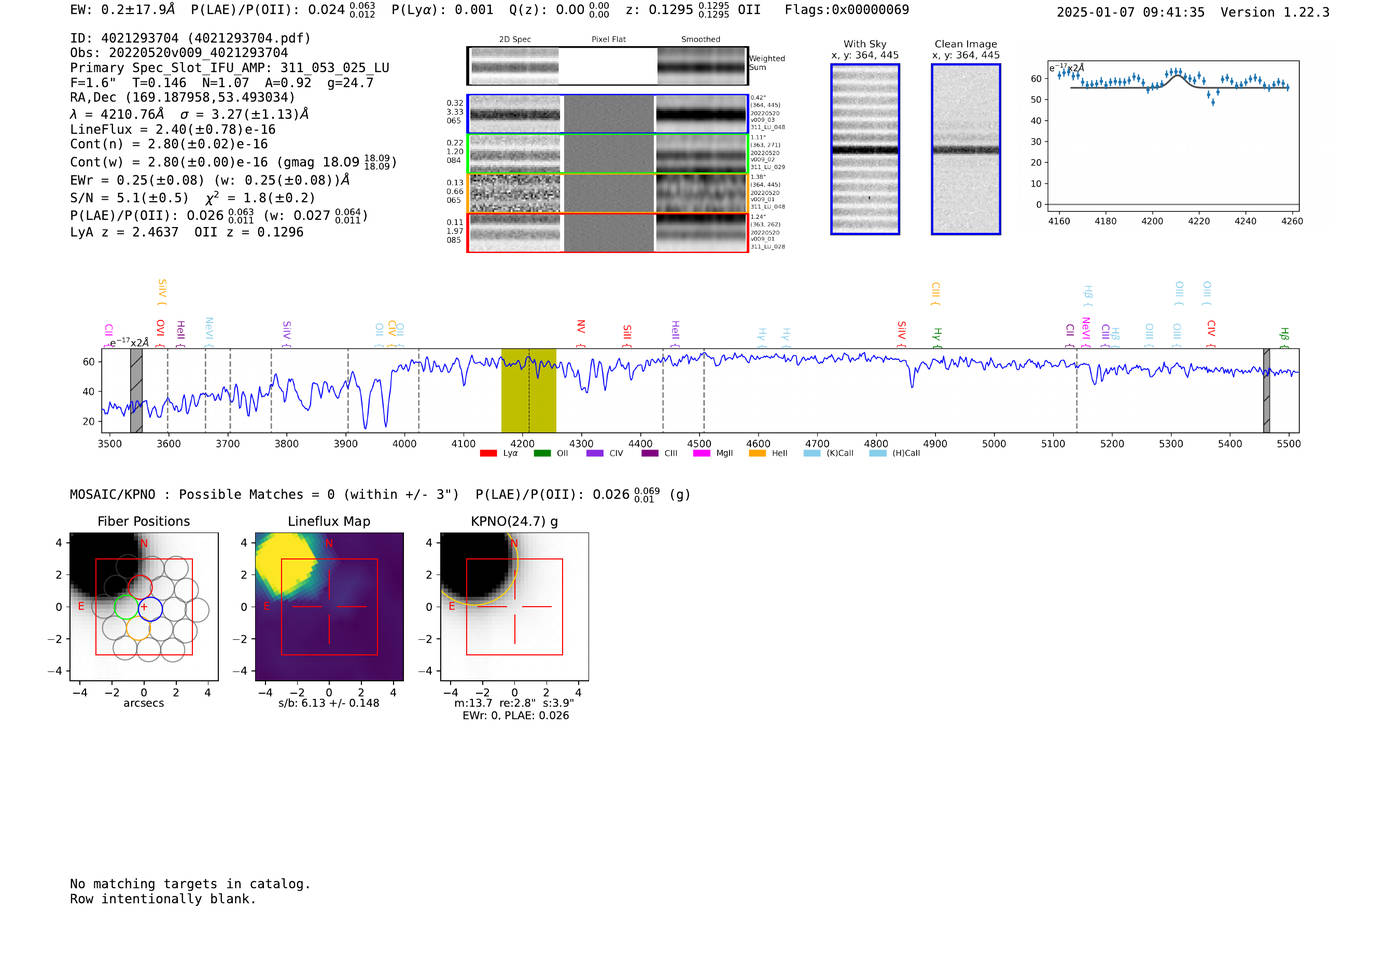Viewport: 1400px width, 953px height.
Task: Click the Smoothed column header
Action: click(x=700, y=40)
